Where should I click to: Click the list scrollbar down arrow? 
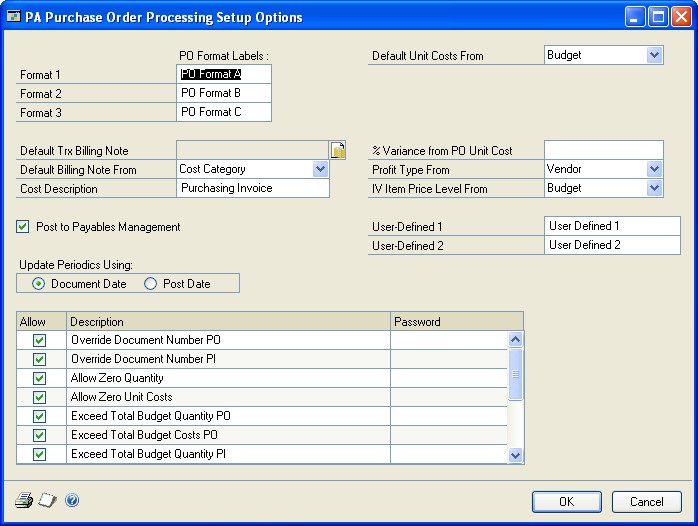click(x=515, y=455)
